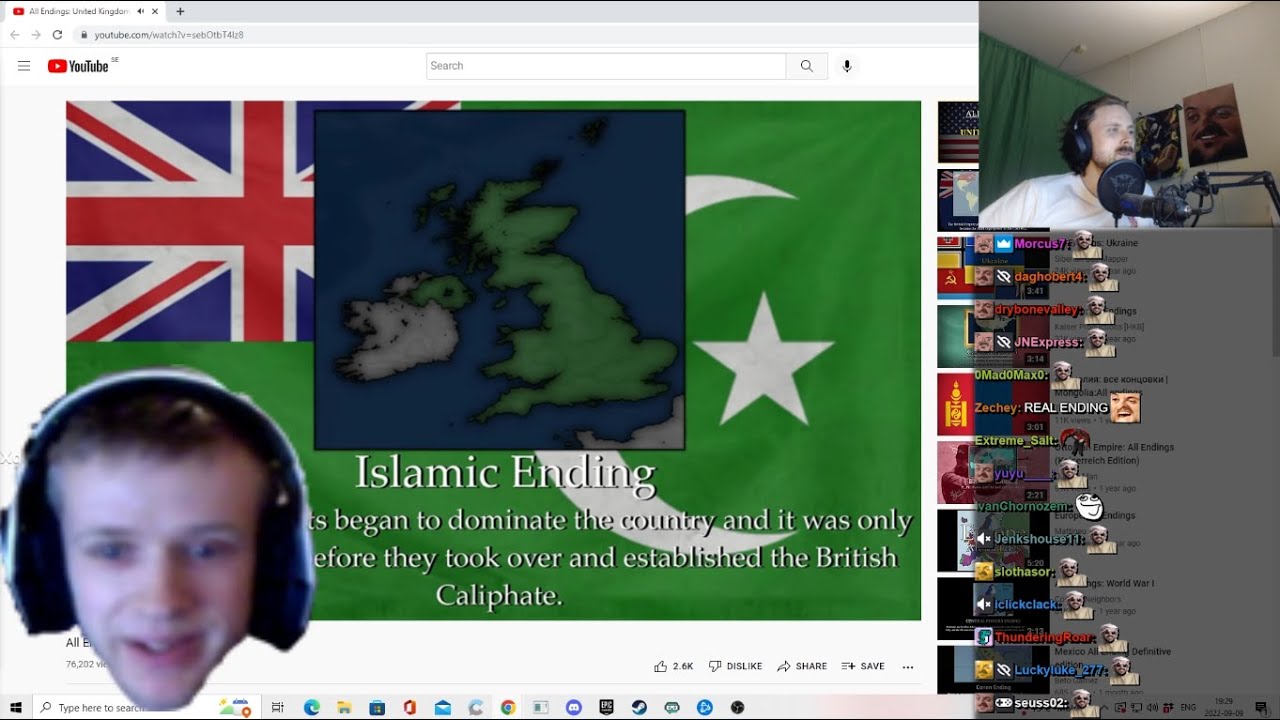
Task: Reload the page with refresh icon
Action: coord(57,35)
